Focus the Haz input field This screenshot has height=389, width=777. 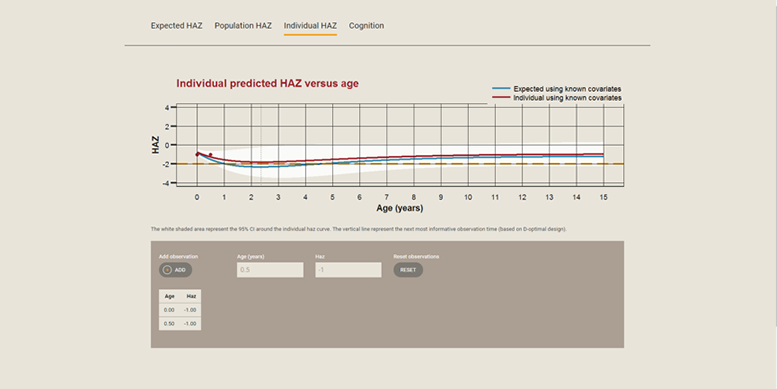pos(348,270)
